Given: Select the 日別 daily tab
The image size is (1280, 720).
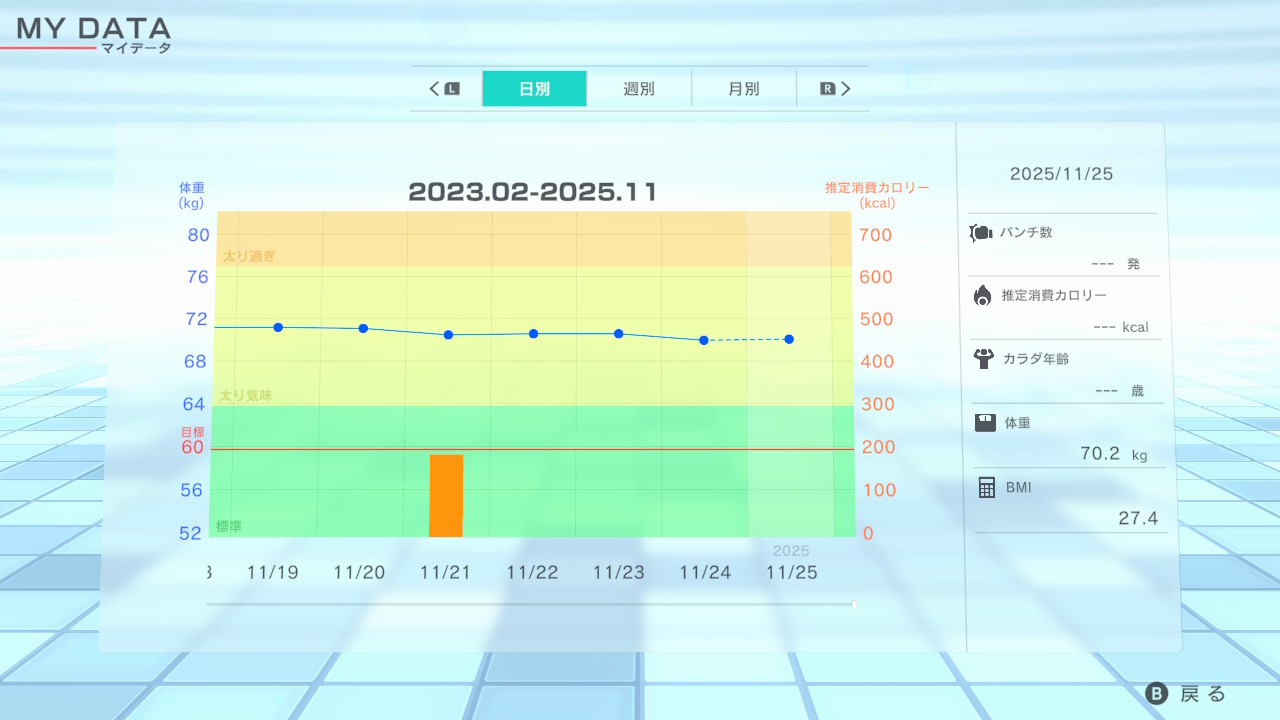Looking at the screenshot, I should pyautogui.click(x=534, y=89).
